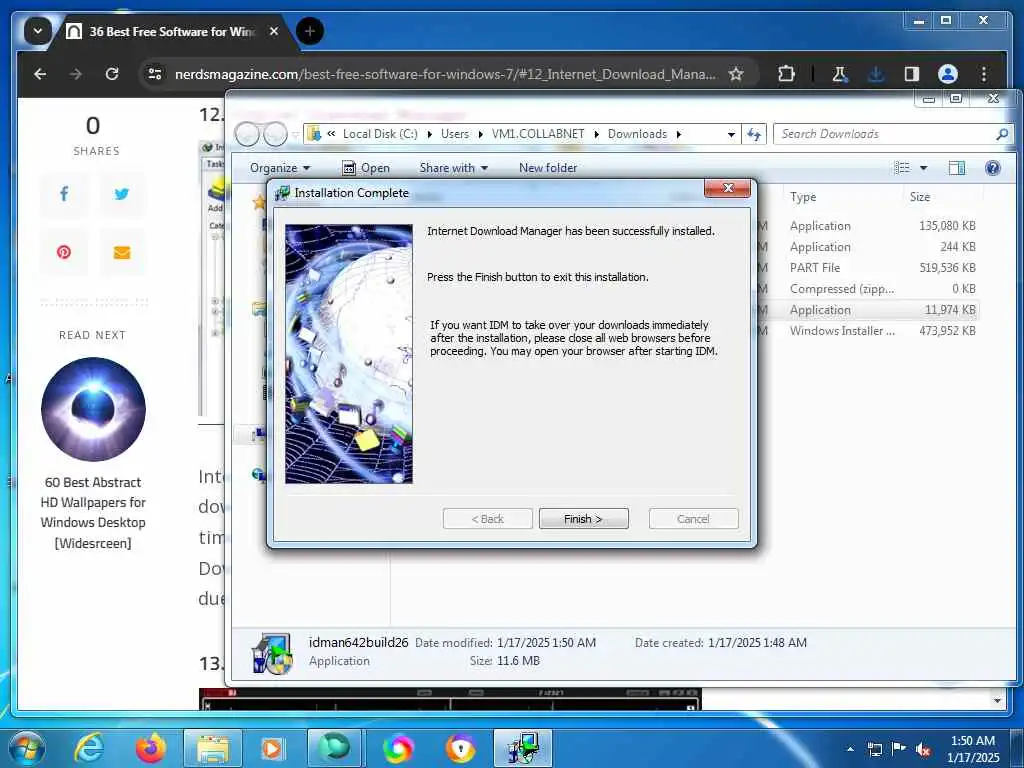Open Explorer help icon

click(993, 168)
